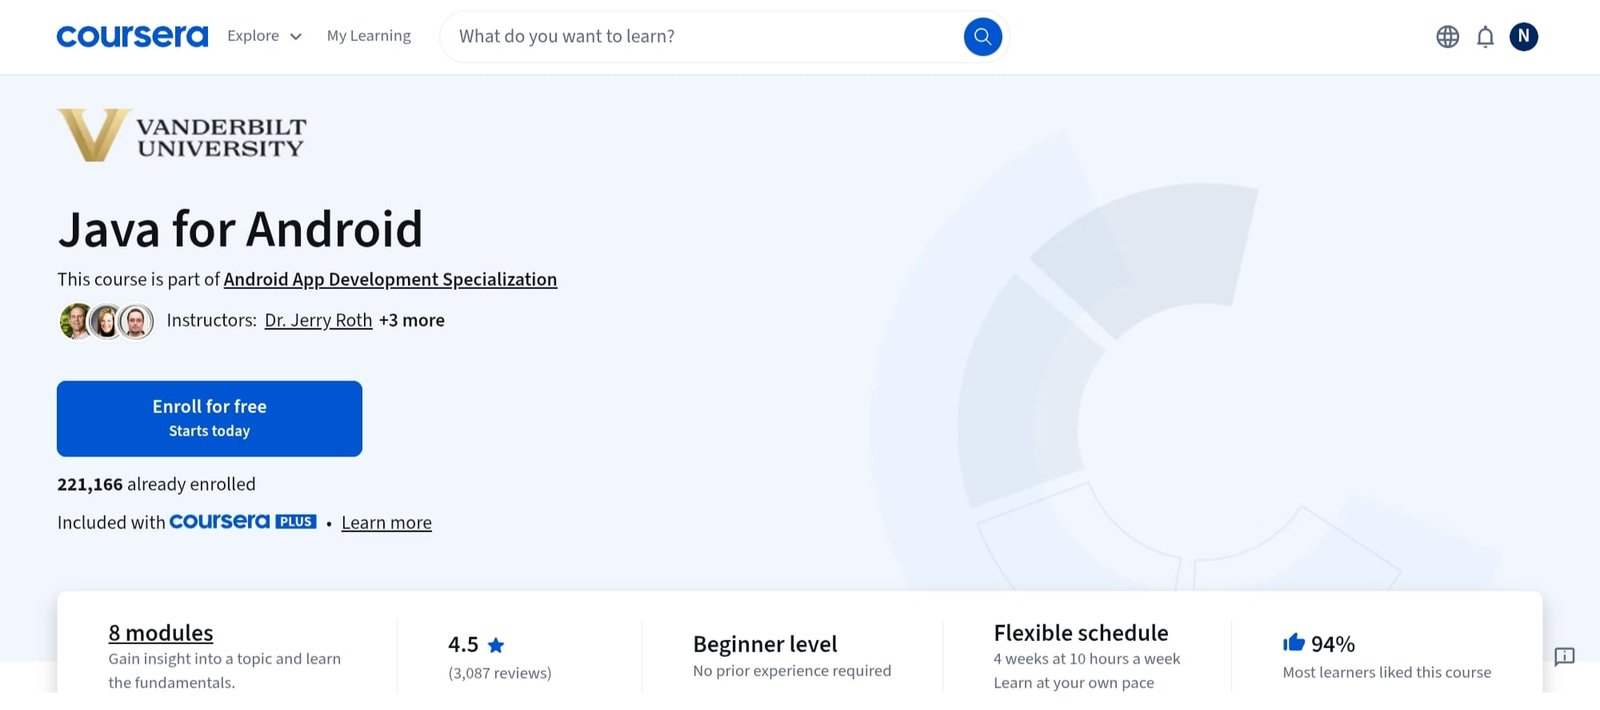The image size is (1600, 710).
Task: Open the N profile avatar menu
Action: pyautogui.click(x=1523, y=37)
